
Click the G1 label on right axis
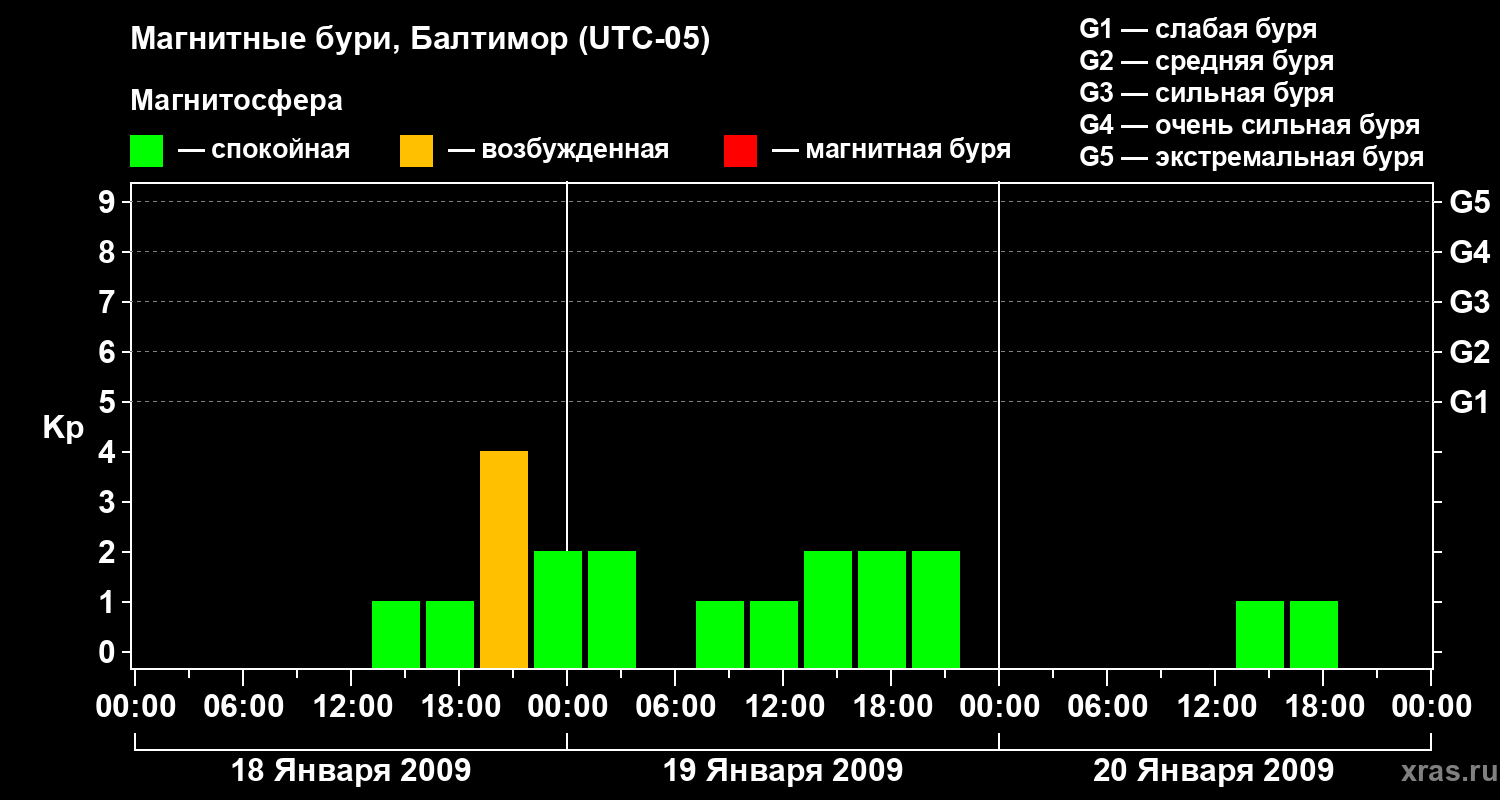pyautogui.click(x=1470, y=403)
